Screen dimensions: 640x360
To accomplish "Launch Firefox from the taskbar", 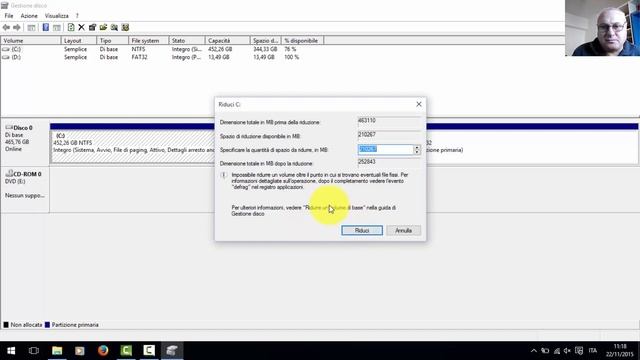I will click(103, 351).
